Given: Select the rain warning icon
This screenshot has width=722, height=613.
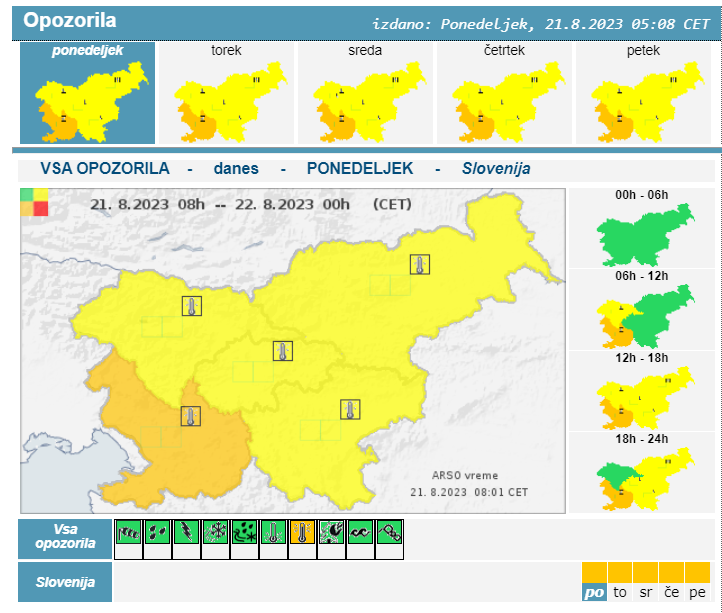Looking at the screenshot, I should 158,533.
